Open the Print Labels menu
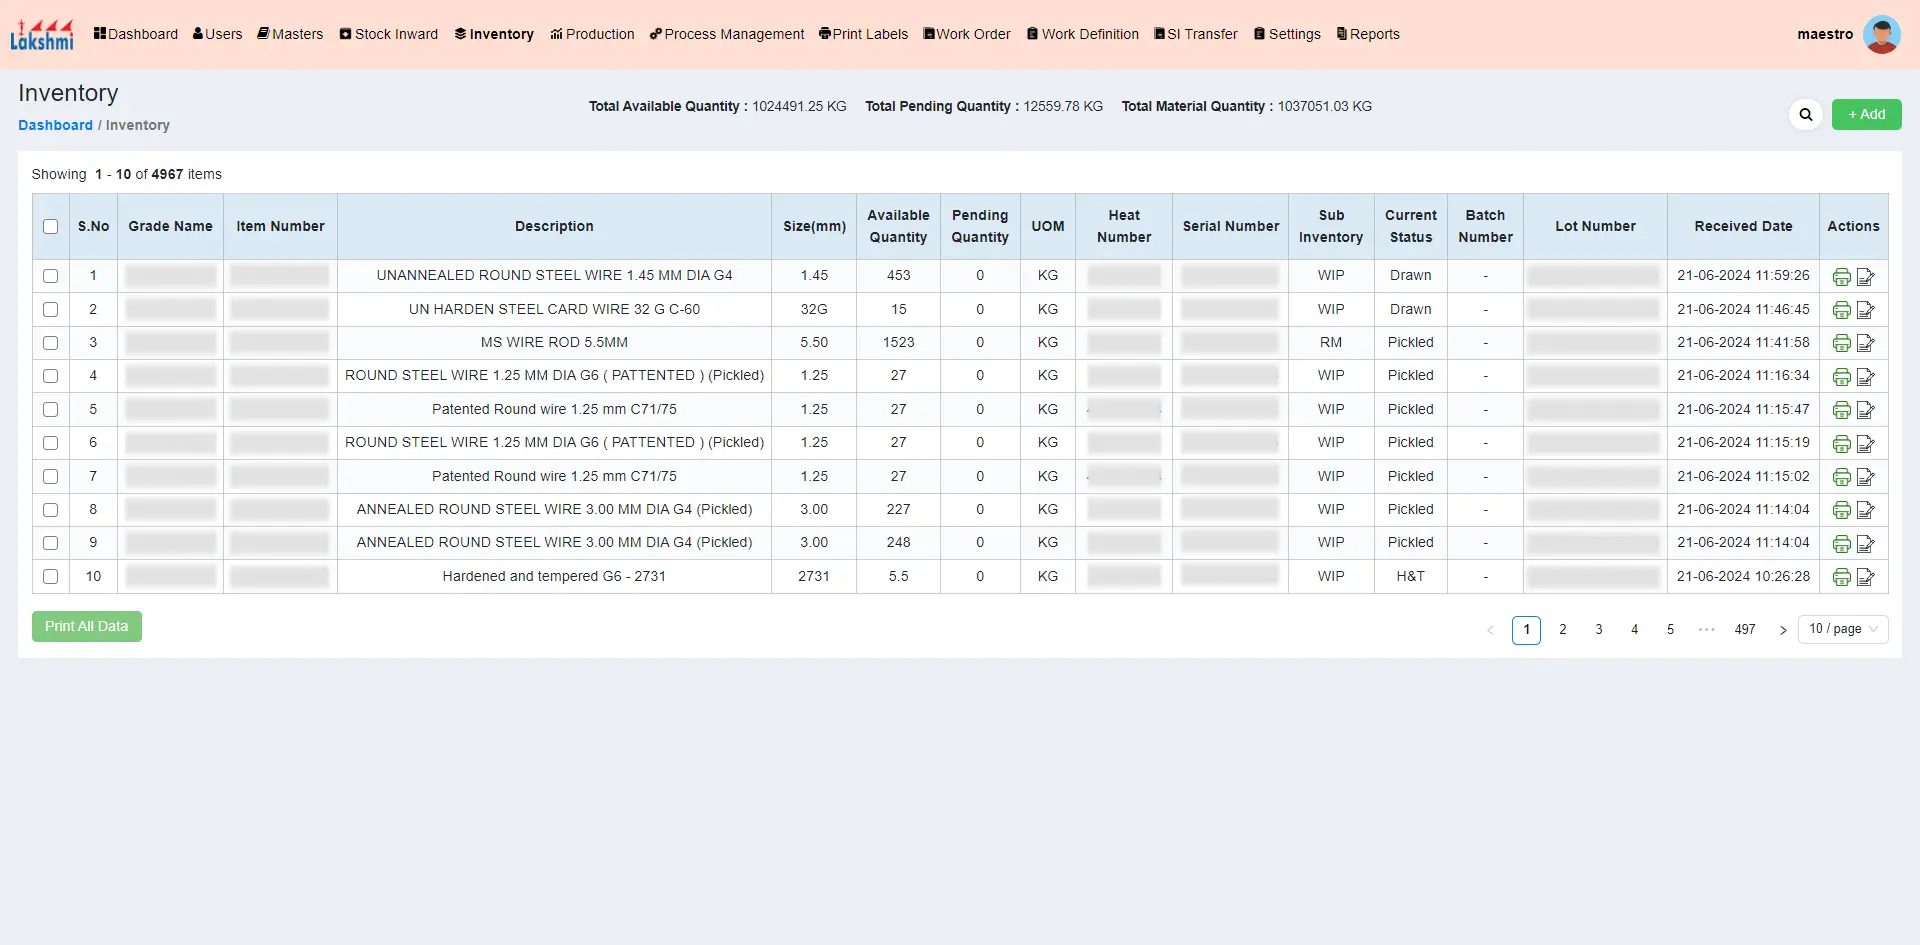 pos(863,34)
